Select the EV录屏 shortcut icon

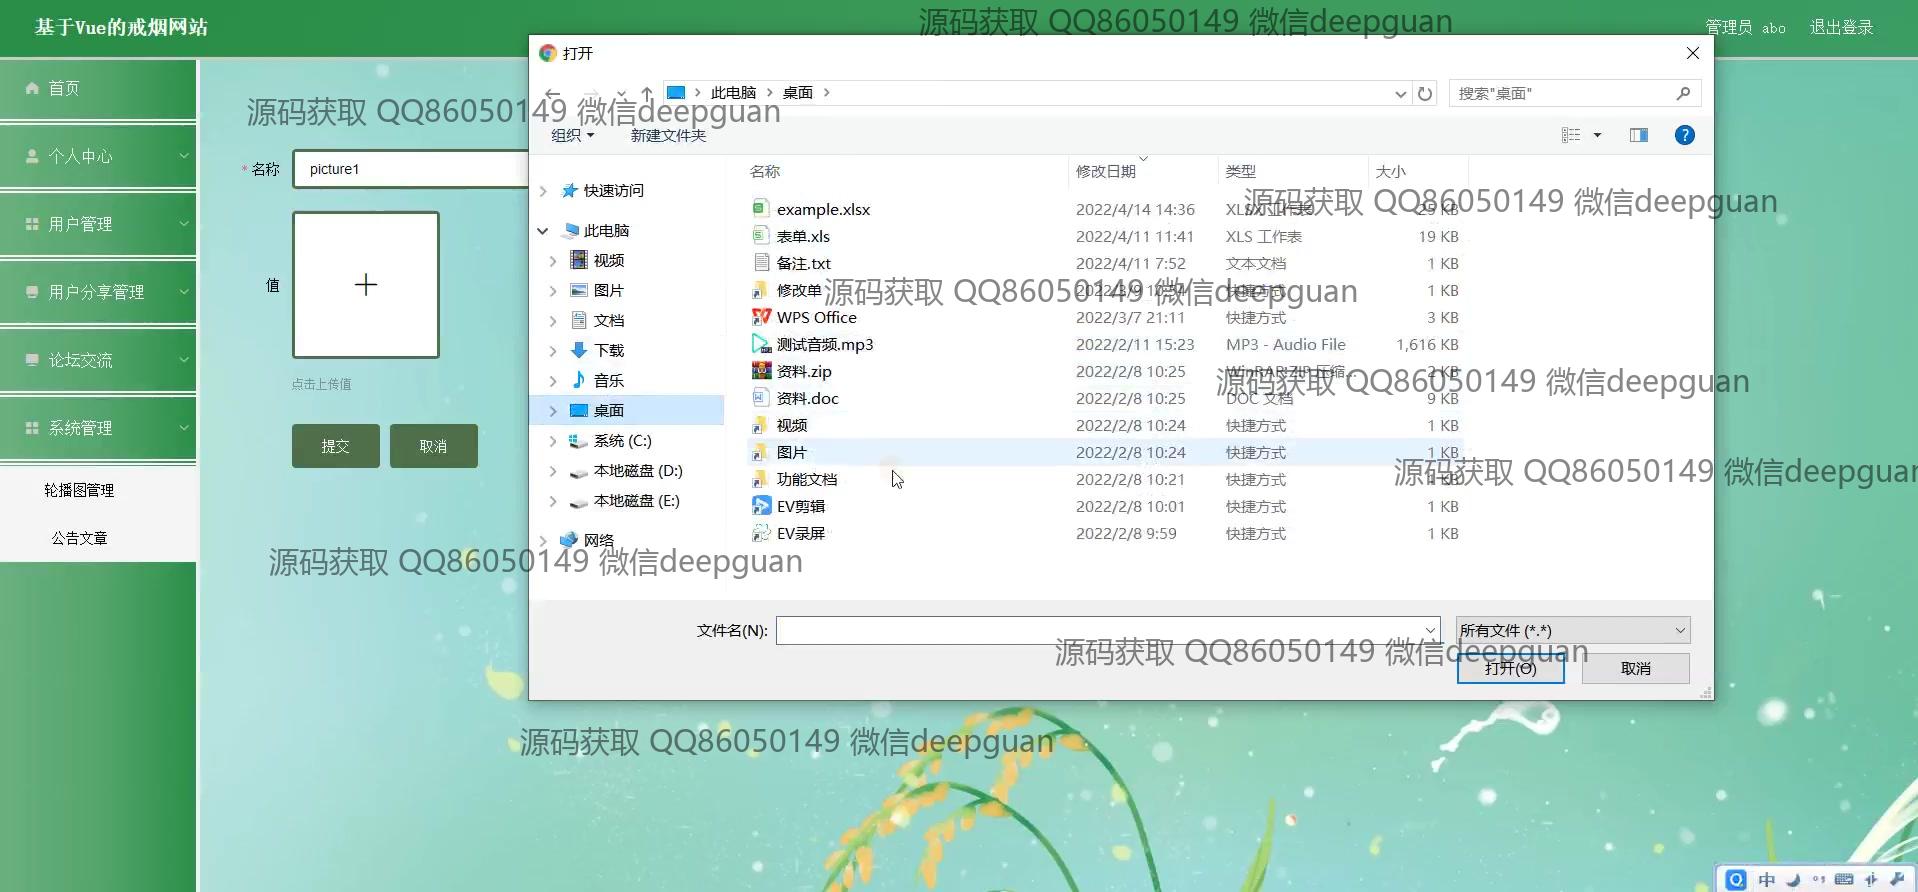pyautogui.click(x=761, y=533)
